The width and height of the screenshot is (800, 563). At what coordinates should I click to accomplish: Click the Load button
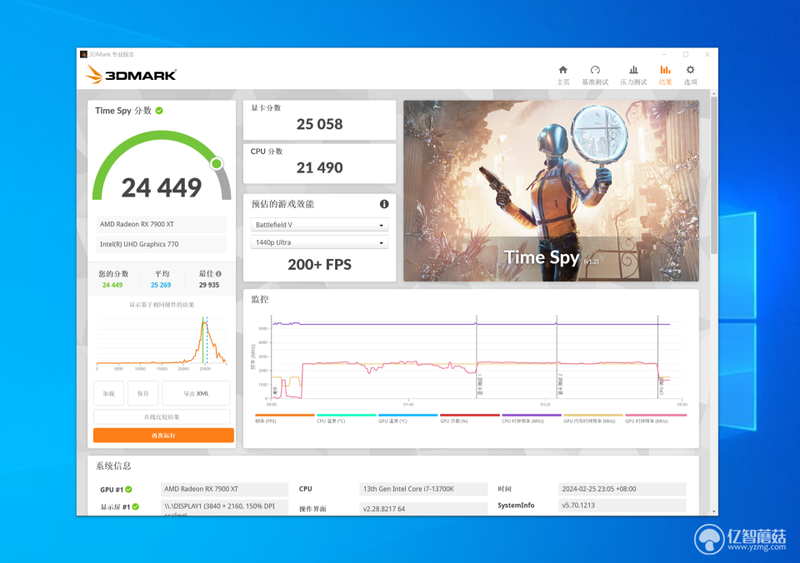(x=109, y=394)
